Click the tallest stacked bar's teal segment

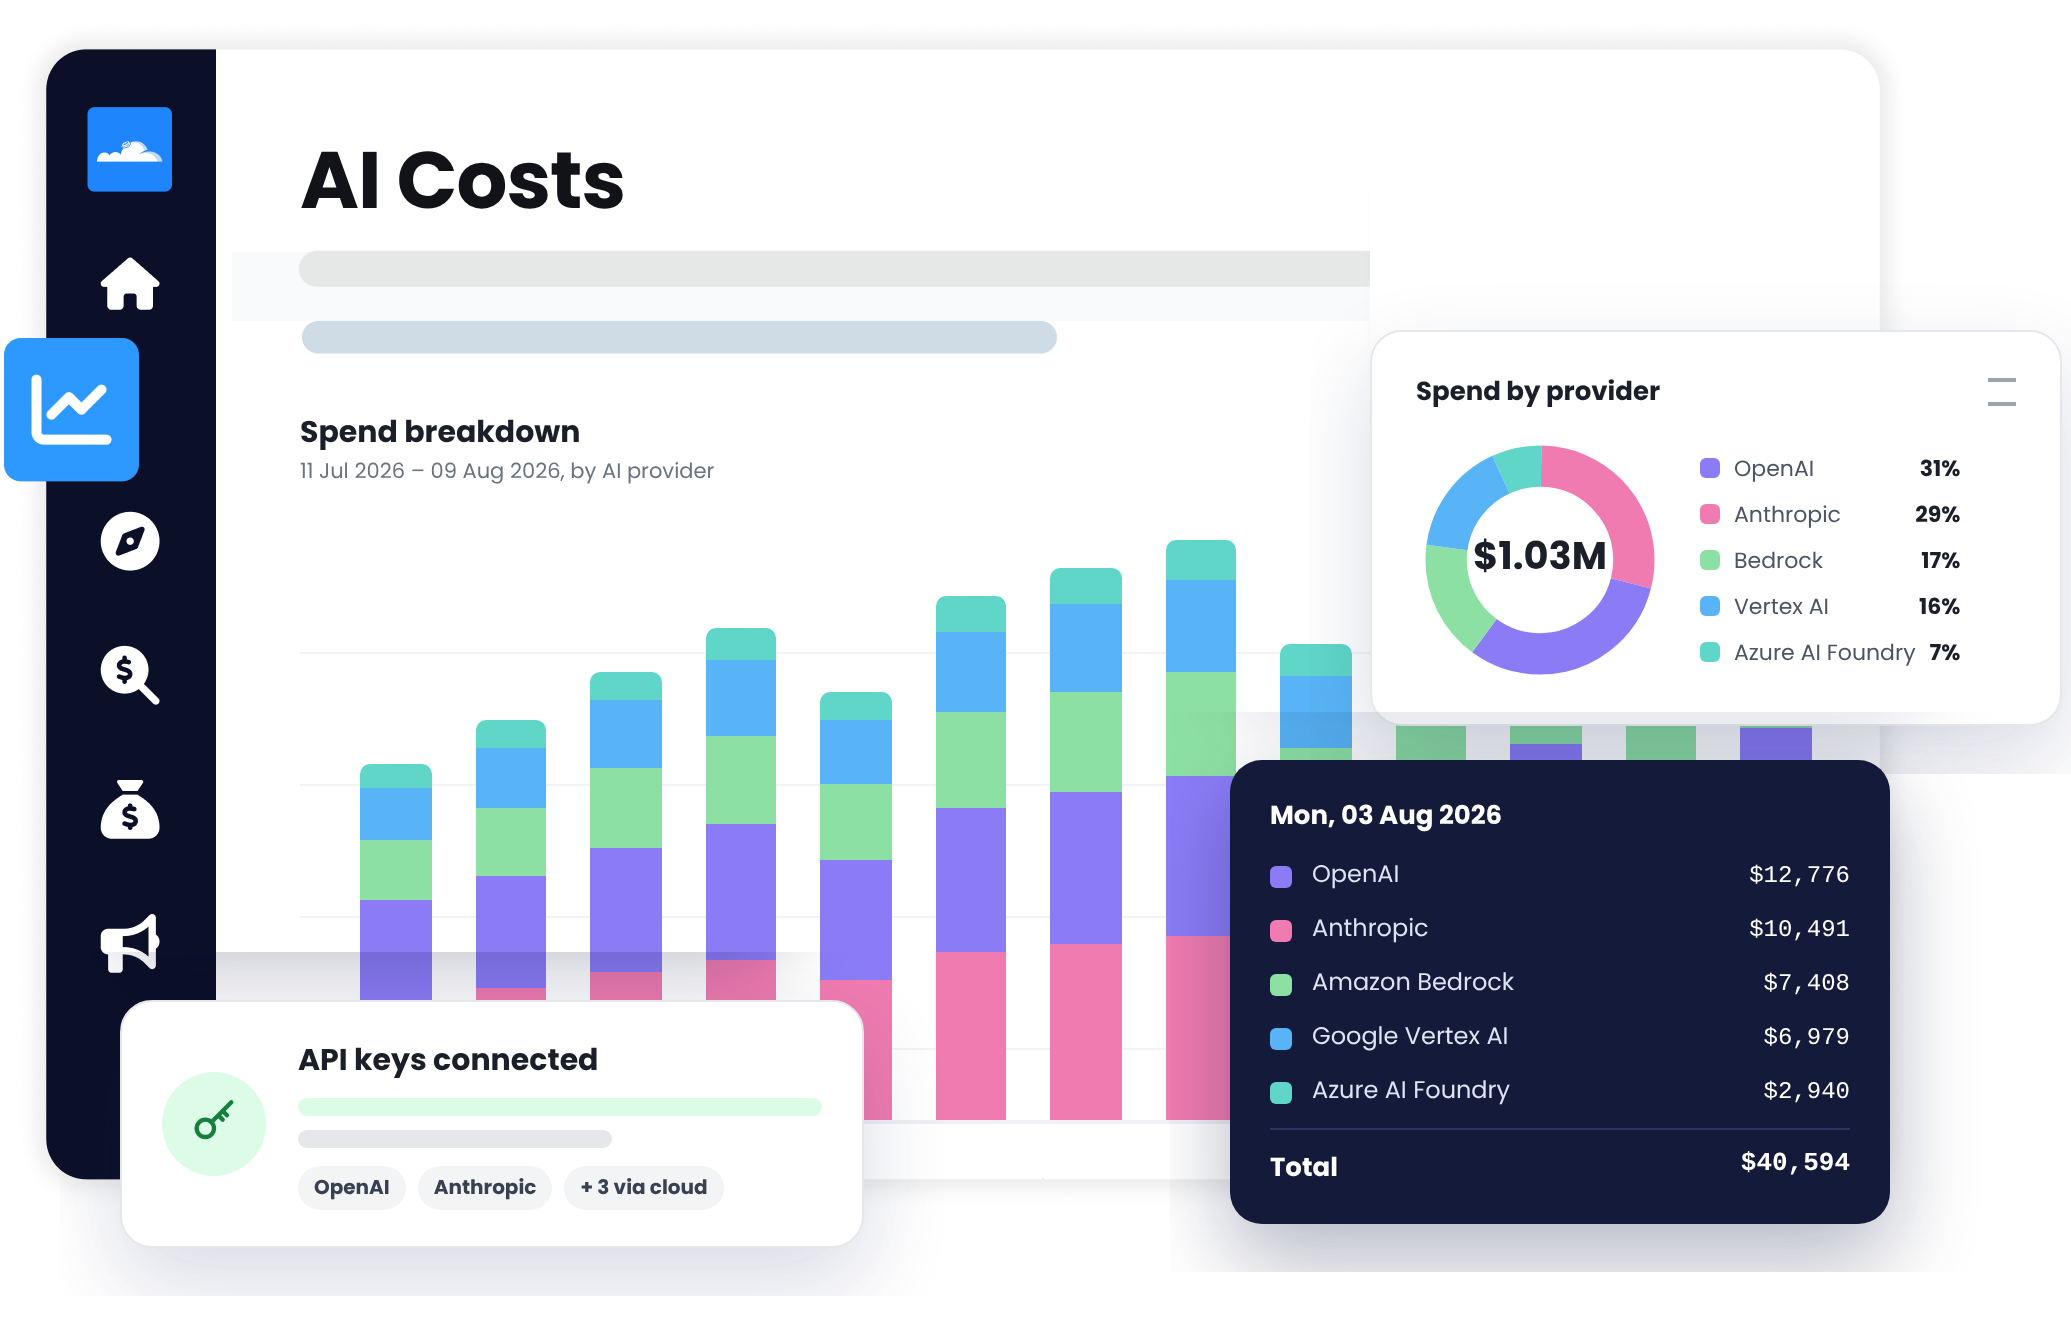point(1201,560)
